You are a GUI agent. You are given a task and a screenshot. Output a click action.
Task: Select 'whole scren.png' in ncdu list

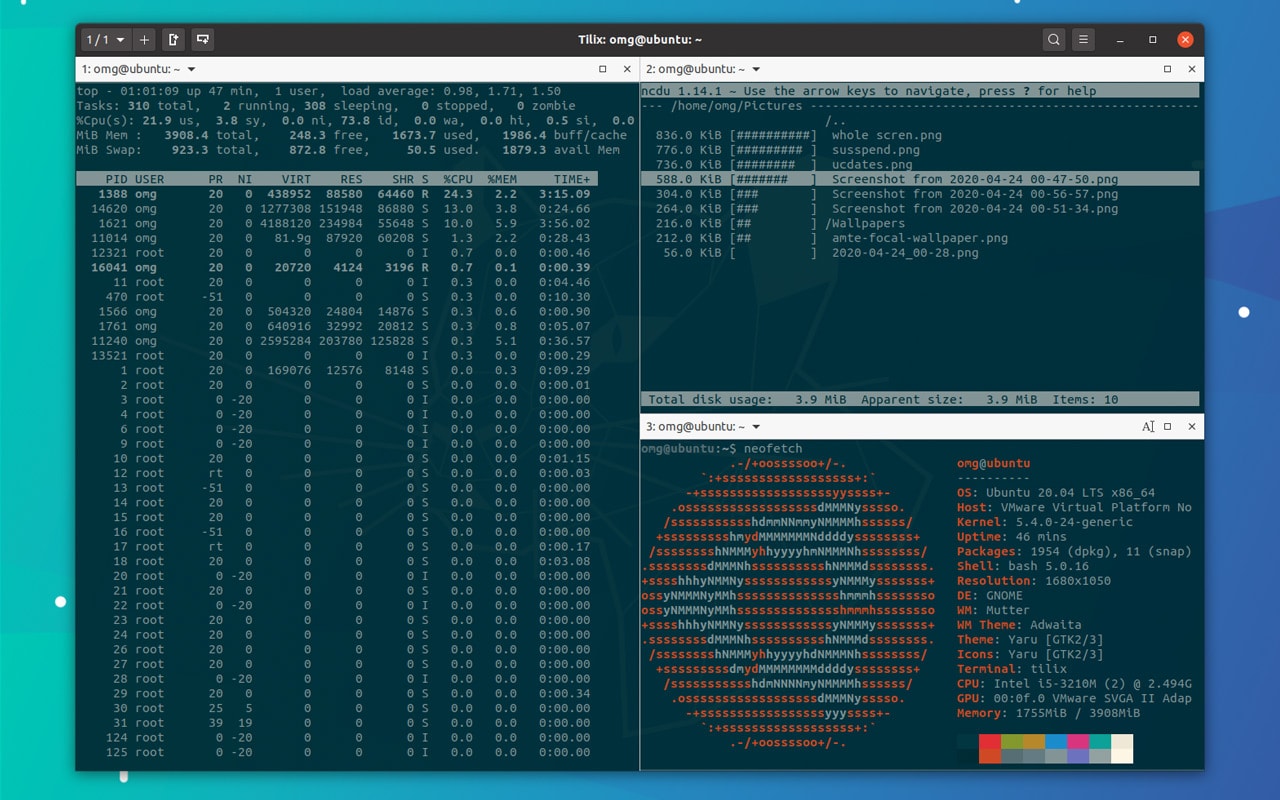886,135
